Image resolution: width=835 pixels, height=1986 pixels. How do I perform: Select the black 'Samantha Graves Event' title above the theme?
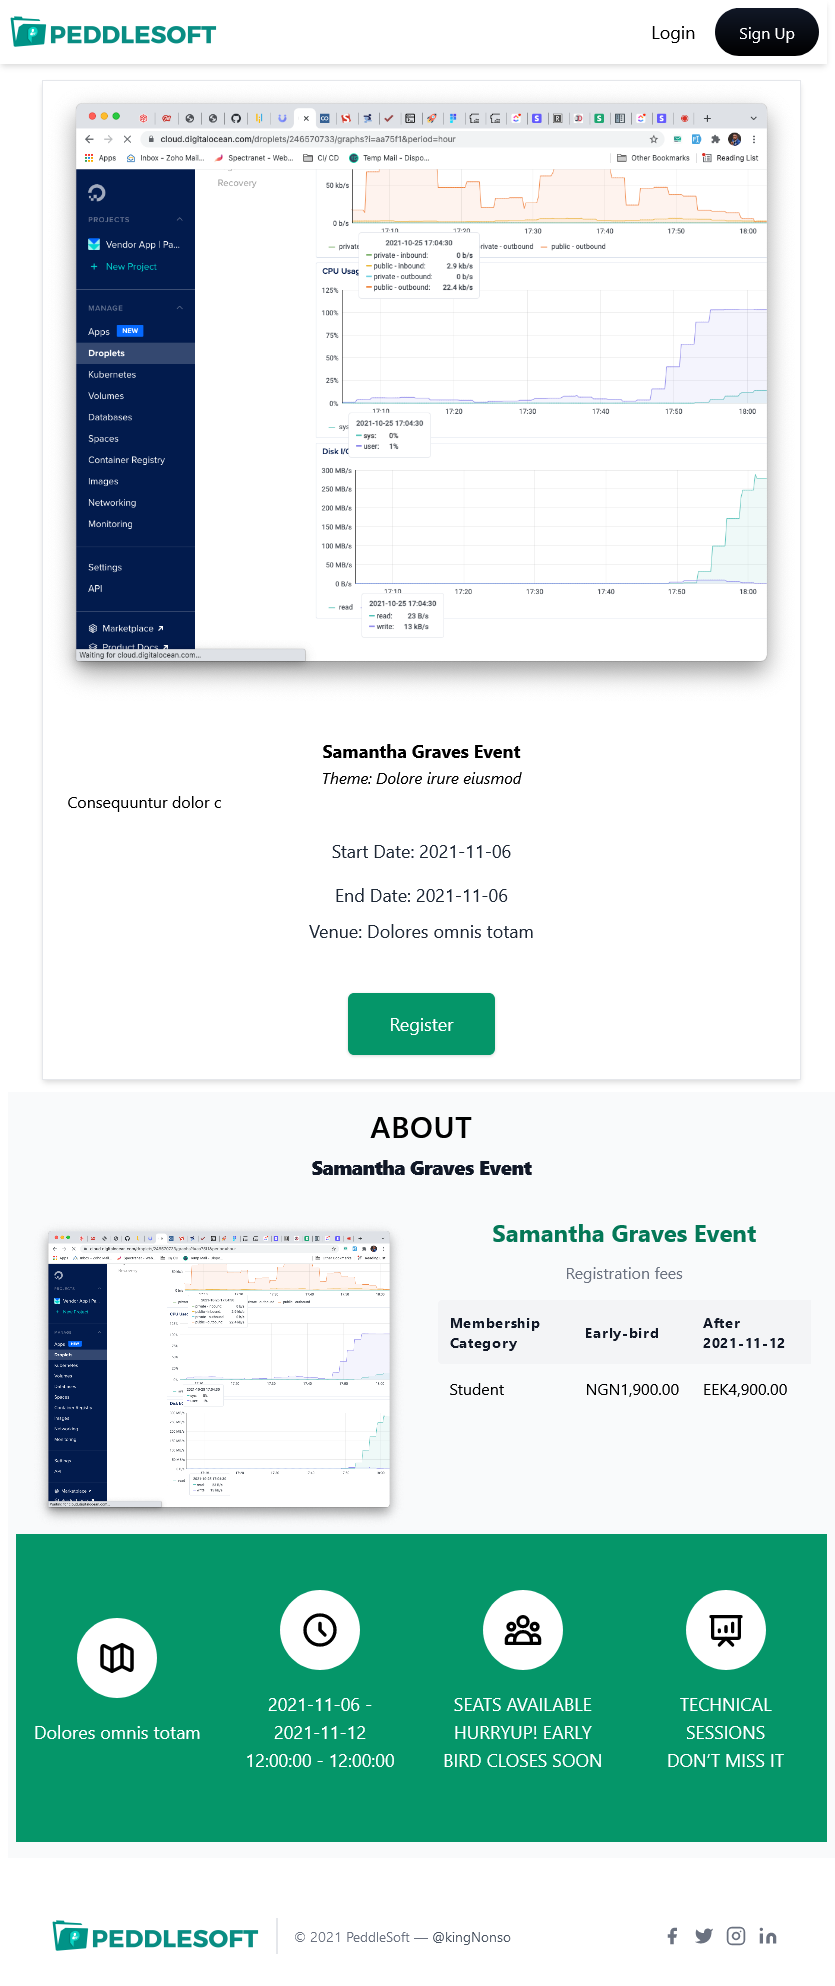[421, 752]
